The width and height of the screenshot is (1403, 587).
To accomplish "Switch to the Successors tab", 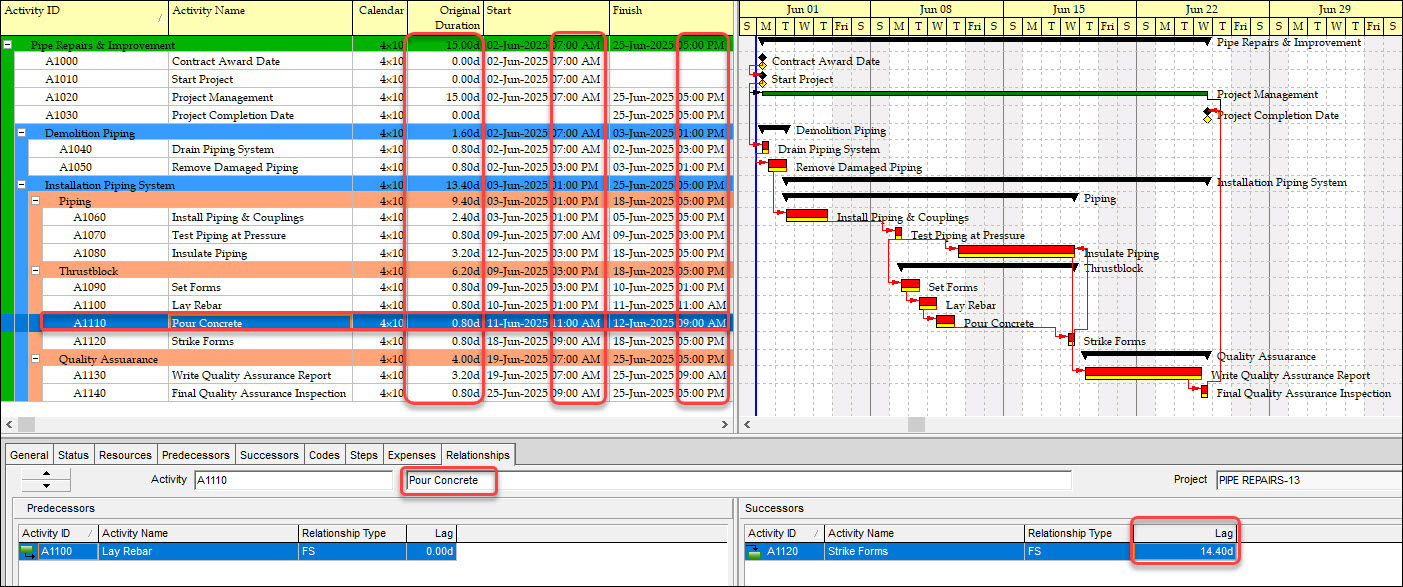I will pos(269,455).
